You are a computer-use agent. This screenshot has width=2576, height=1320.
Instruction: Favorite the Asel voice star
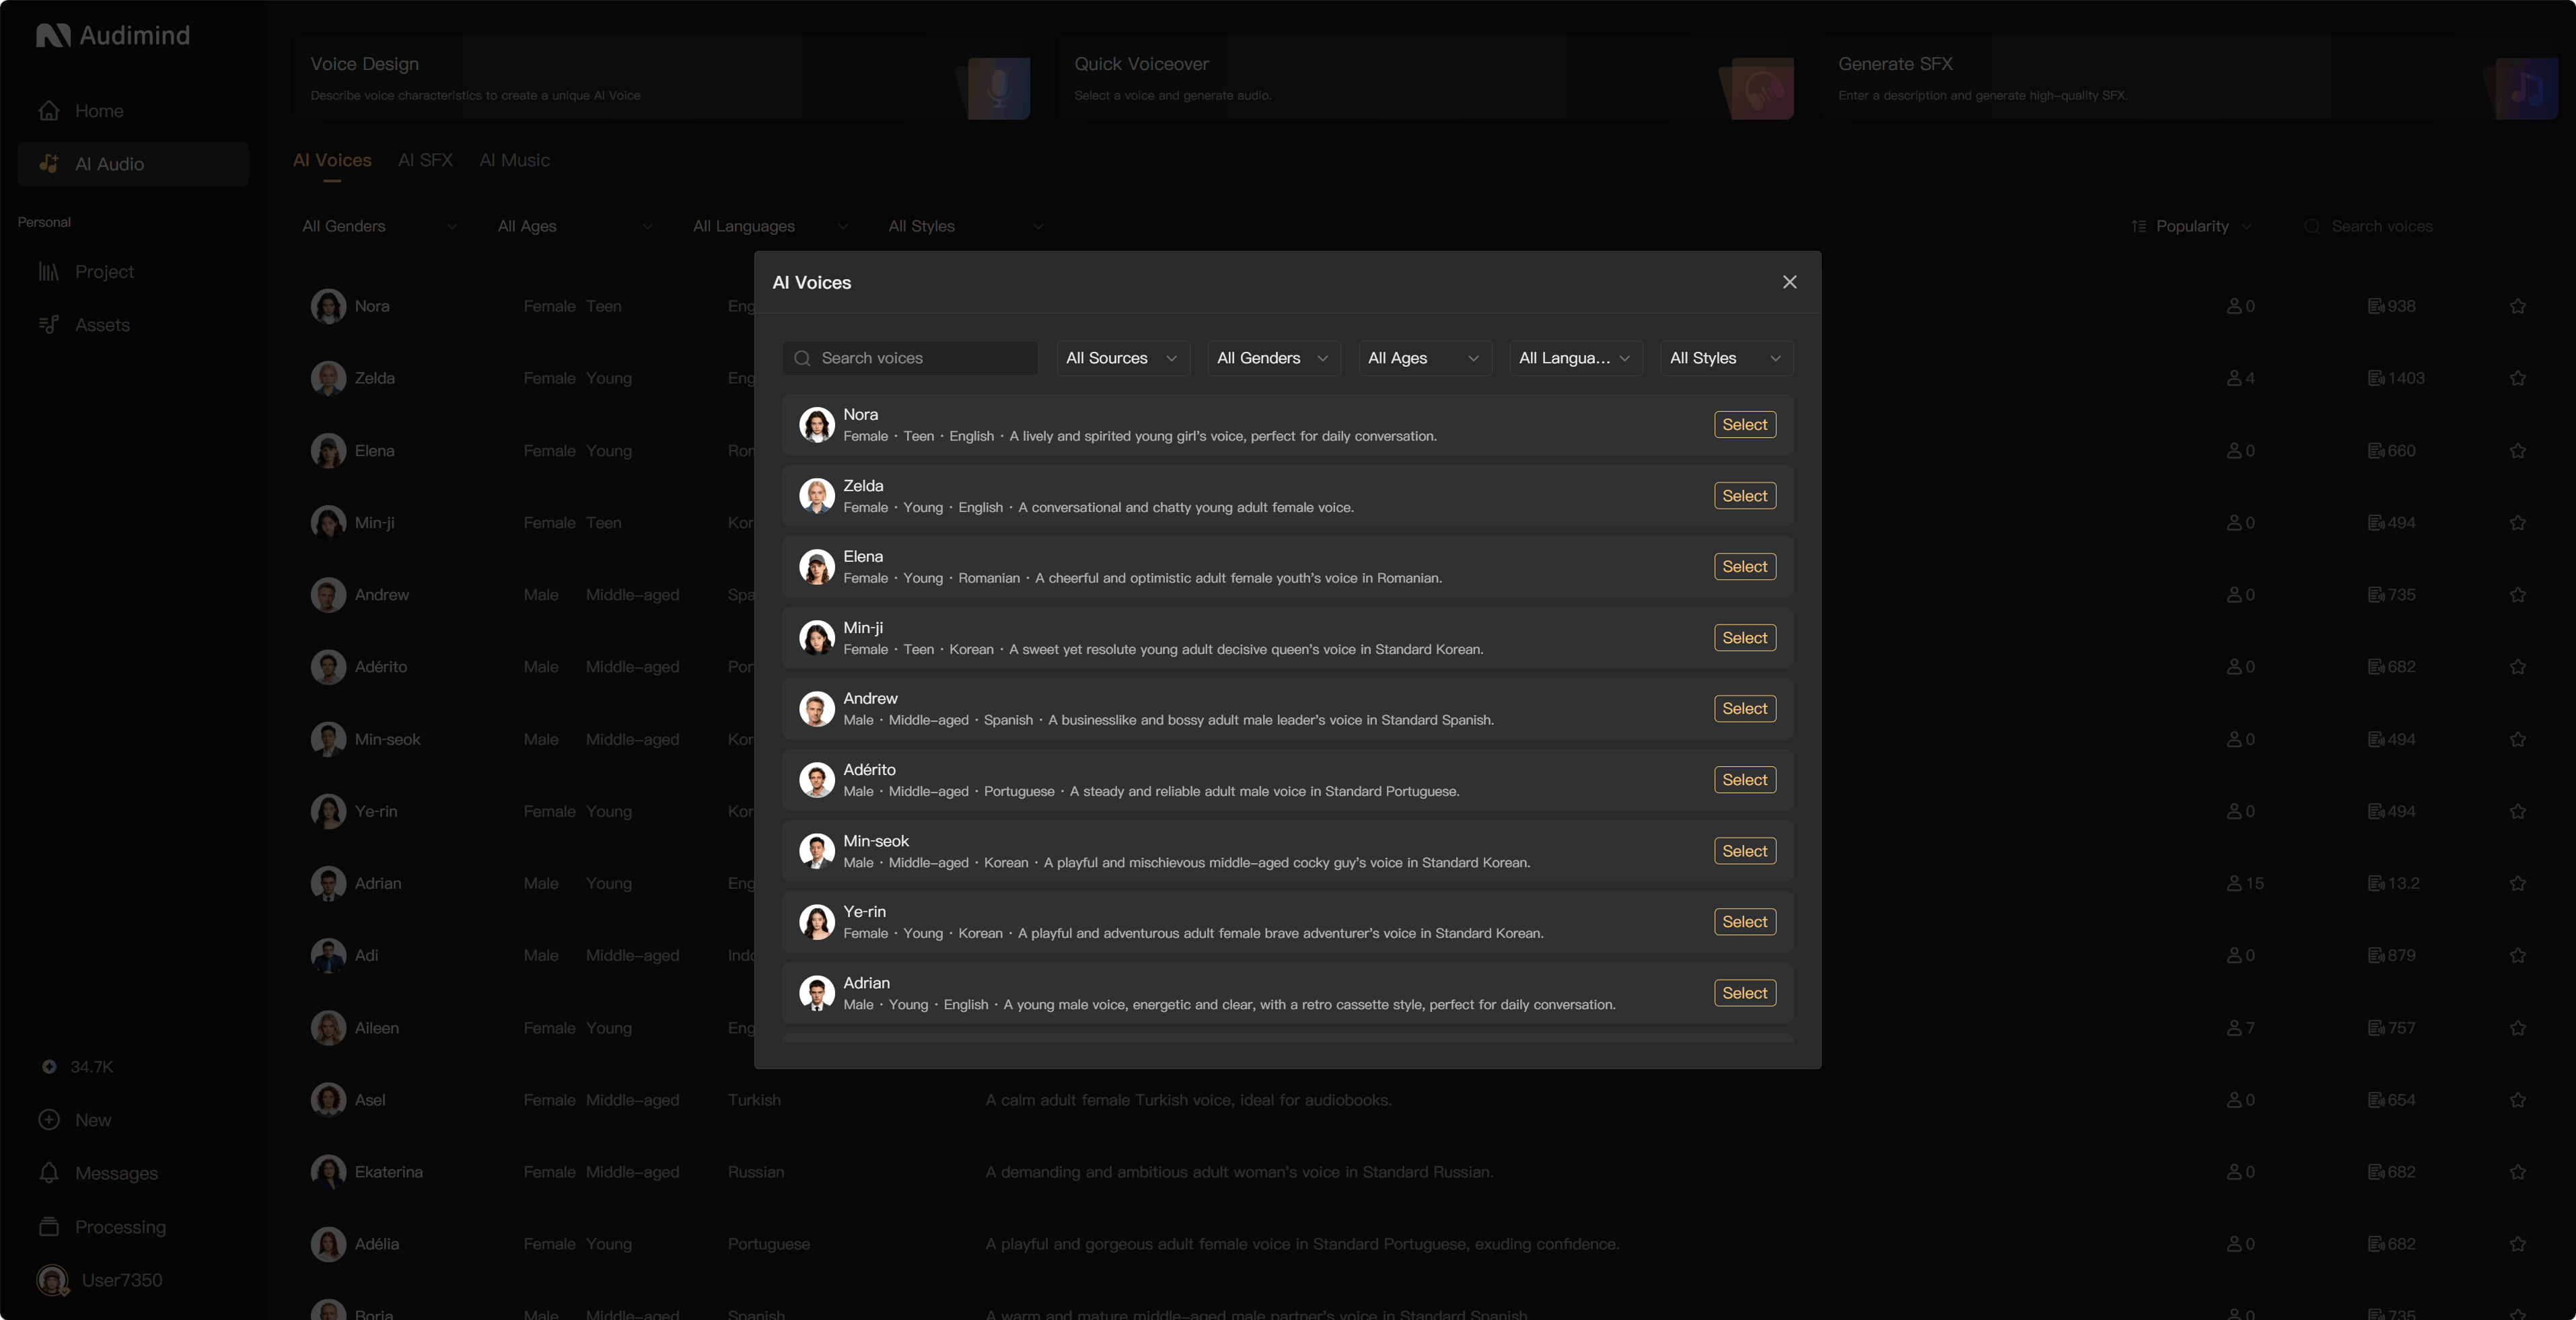2518,1100
